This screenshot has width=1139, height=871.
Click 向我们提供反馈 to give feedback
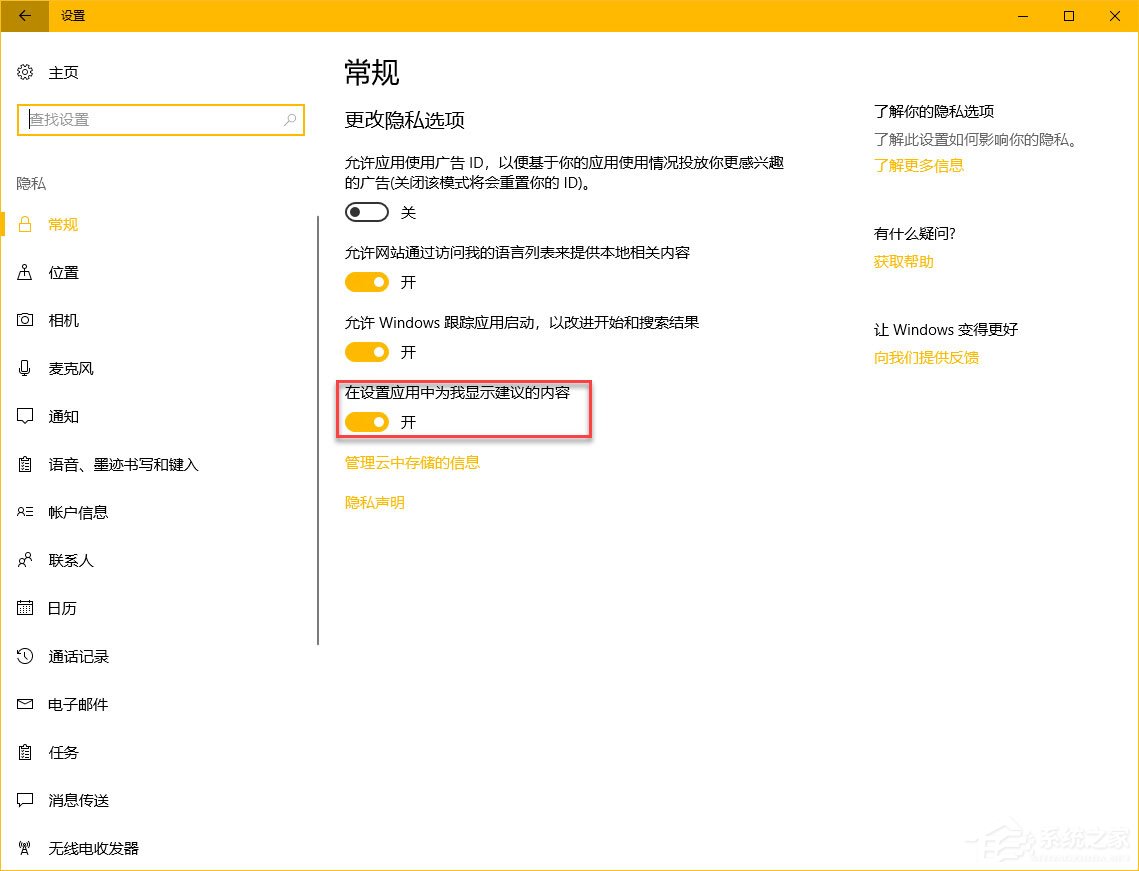pyautogui.click(x=926, y=357)
